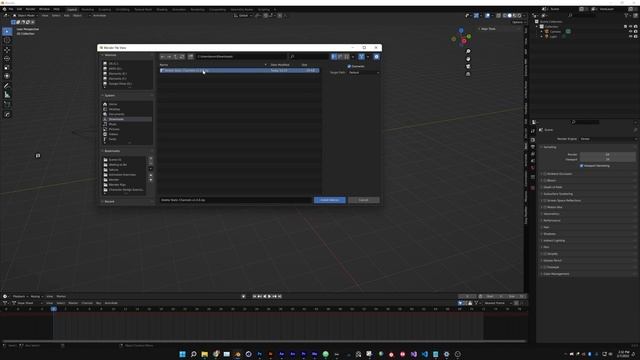
Task: Hide Light object with eye icon
Action: (630, 36)
